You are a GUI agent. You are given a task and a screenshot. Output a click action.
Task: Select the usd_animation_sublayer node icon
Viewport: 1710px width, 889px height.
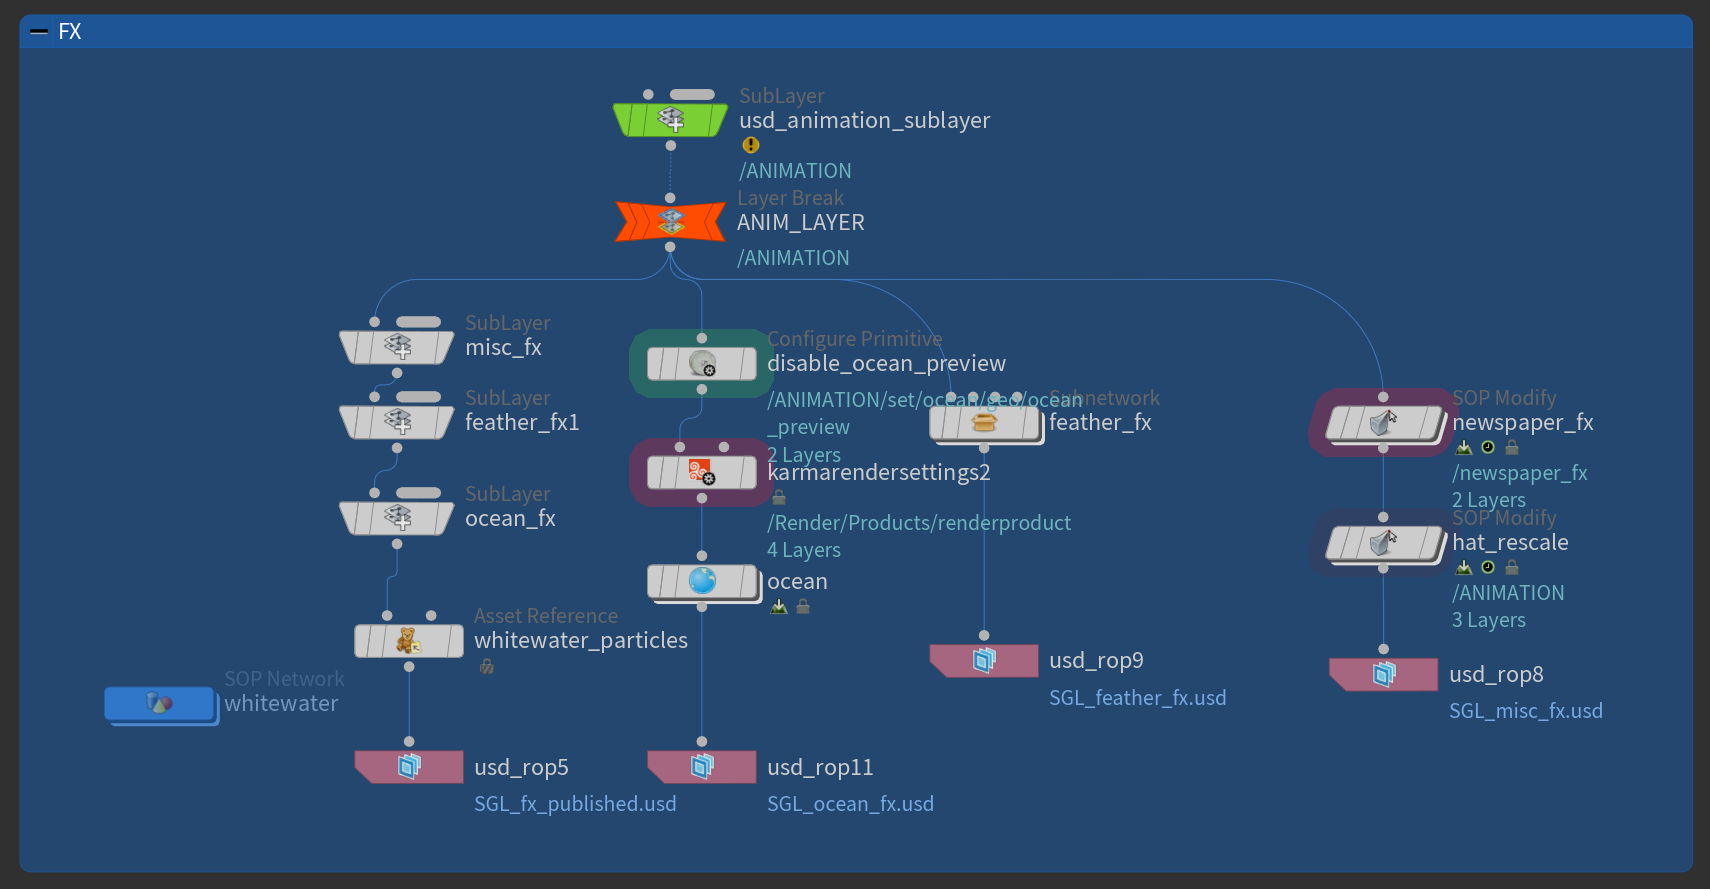(x=670, y=120)
